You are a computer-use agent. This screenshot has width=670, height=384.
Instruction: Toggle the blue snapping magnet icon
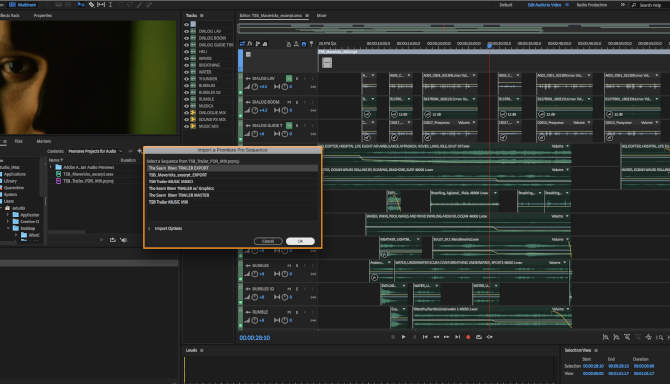tap(304, 44)
